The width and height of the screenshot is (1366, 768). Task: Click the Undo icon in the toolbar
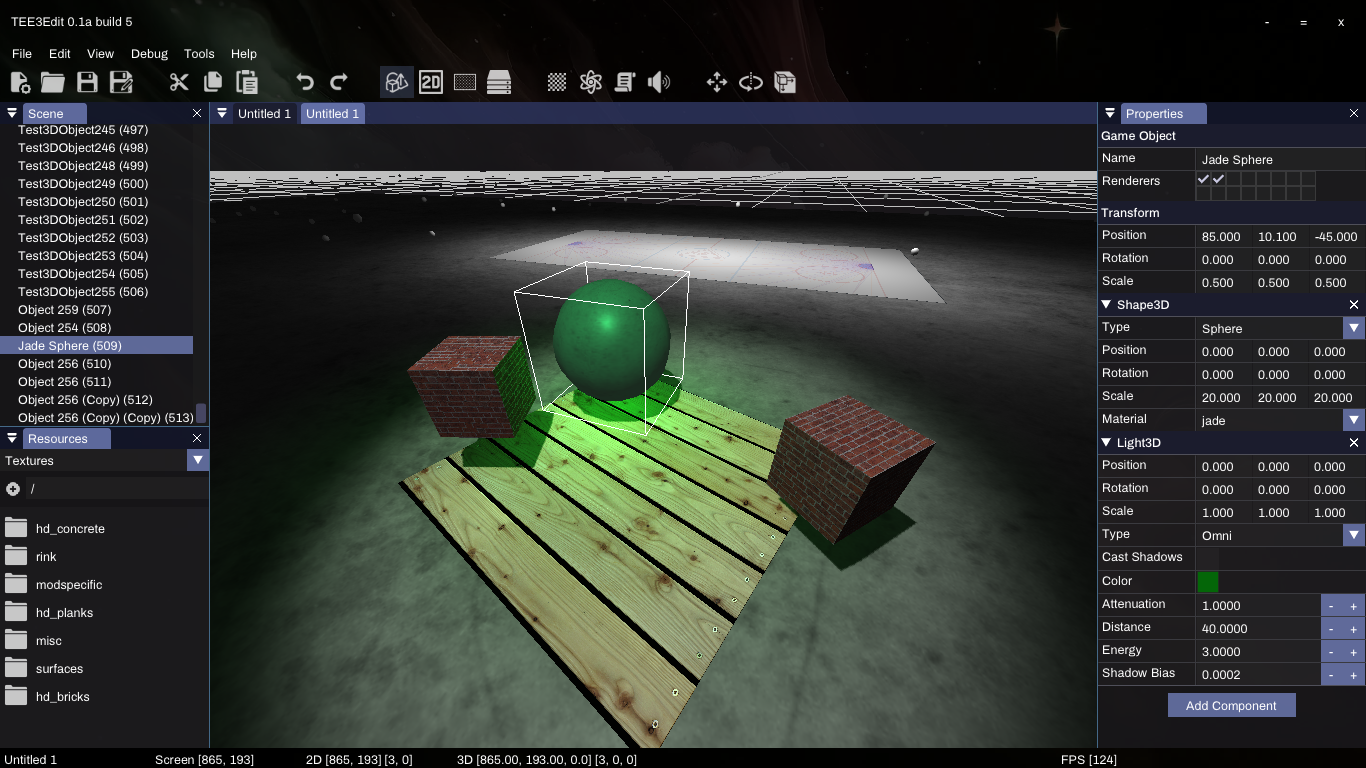coord(305,82)
